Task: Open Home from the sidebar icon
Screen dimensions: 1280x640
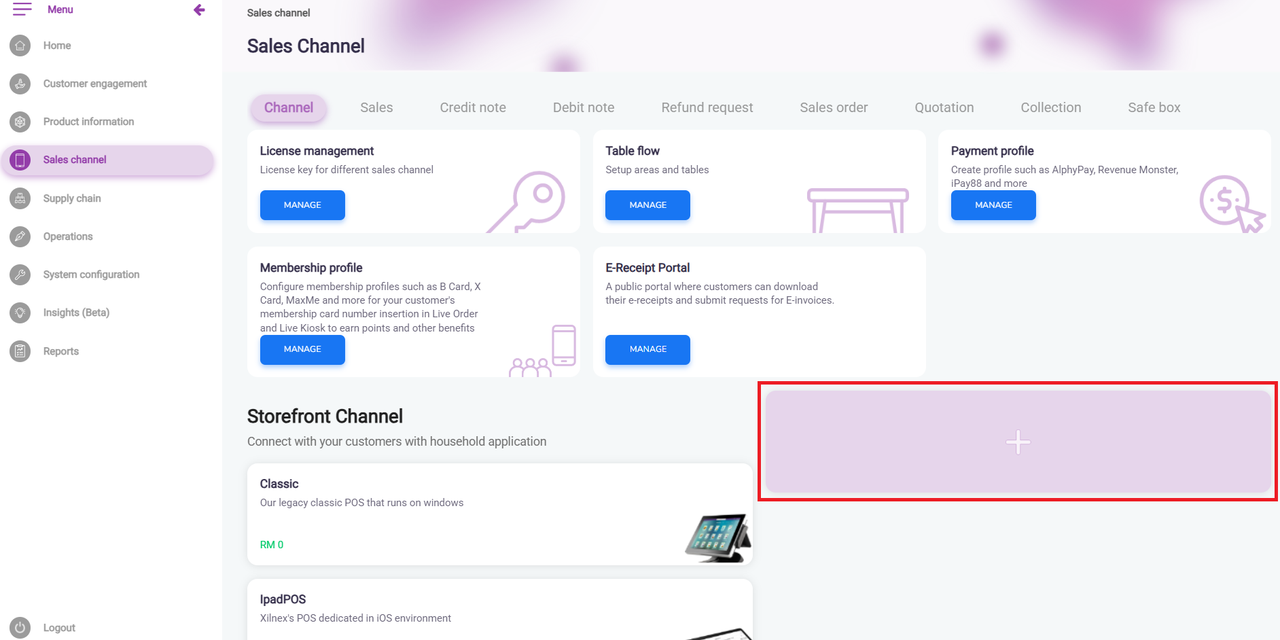Action: coord(20,46)
